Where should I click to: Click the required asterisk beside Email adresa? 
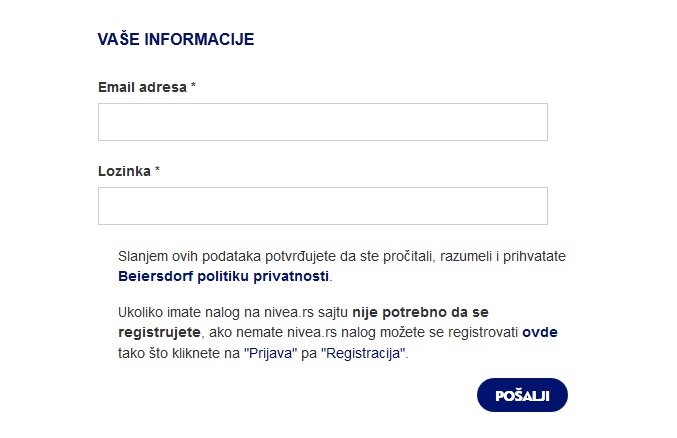193,85
